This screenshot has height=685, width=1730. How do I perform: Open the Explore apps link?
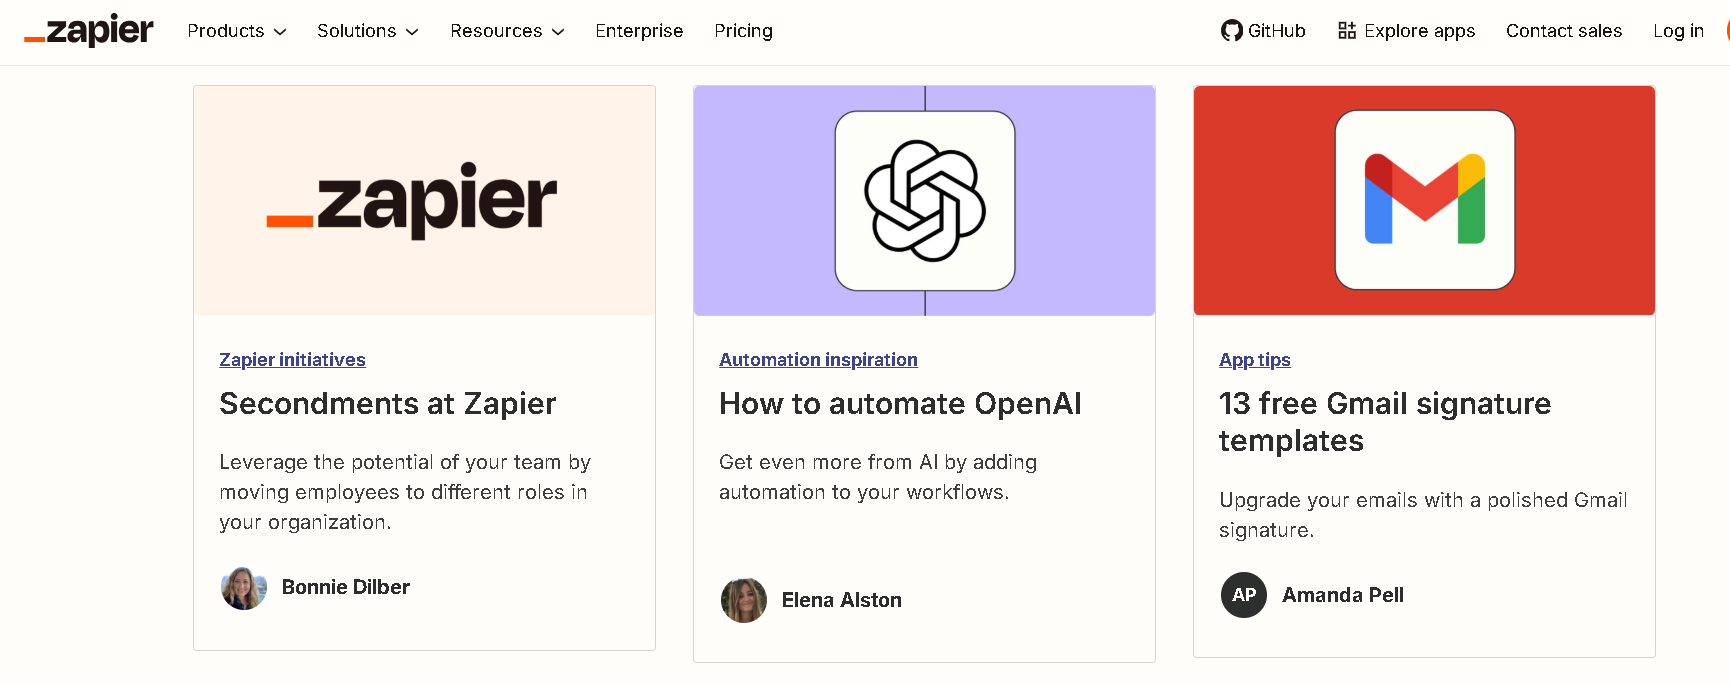coord(1420,31)
